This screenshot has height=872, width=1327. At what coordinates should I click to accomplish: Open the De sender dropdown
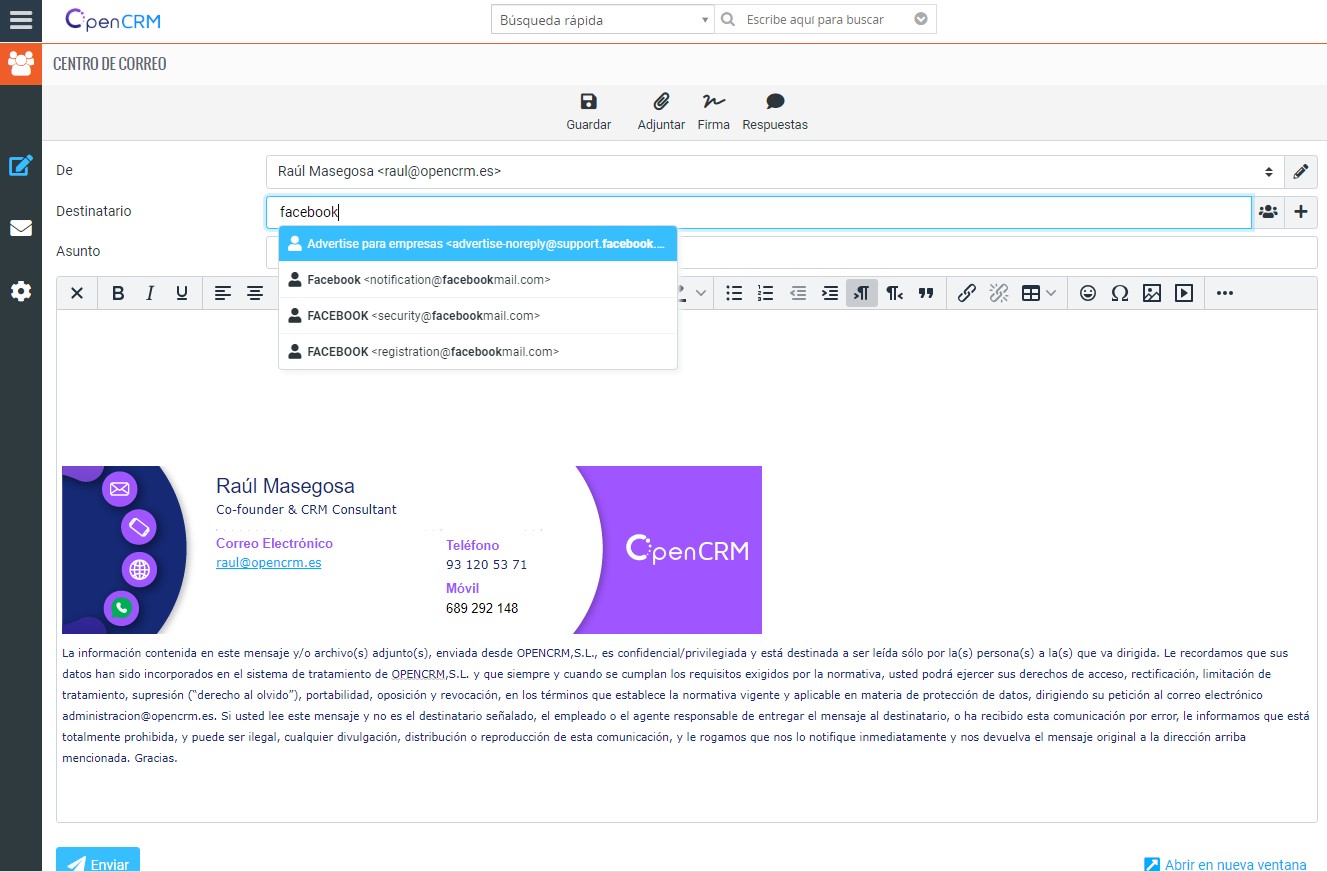(773, 172)
